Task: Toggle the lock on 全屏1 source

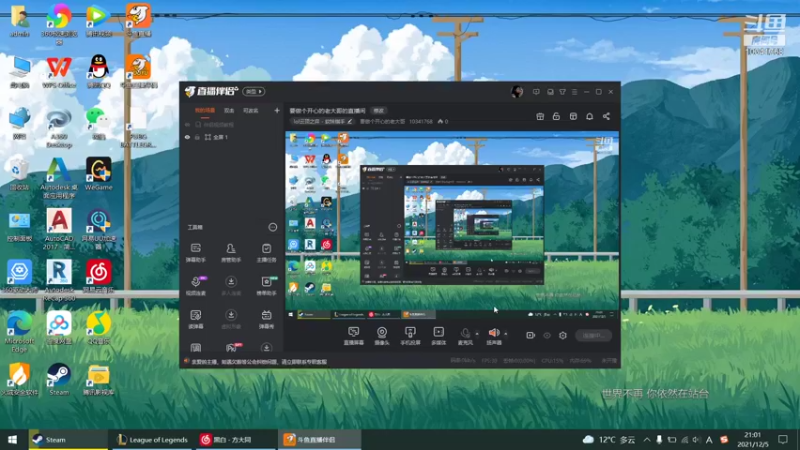Action: (197, 137)
